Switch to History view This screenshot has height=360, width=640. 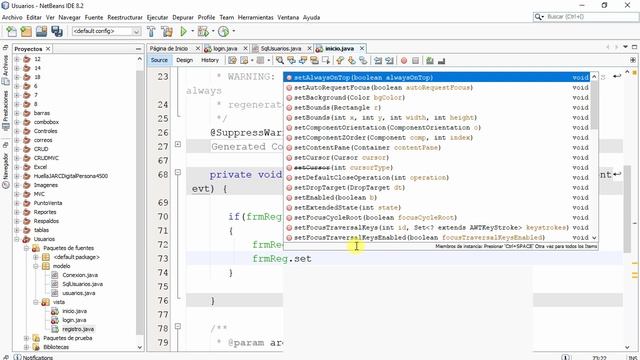(210, 60)
